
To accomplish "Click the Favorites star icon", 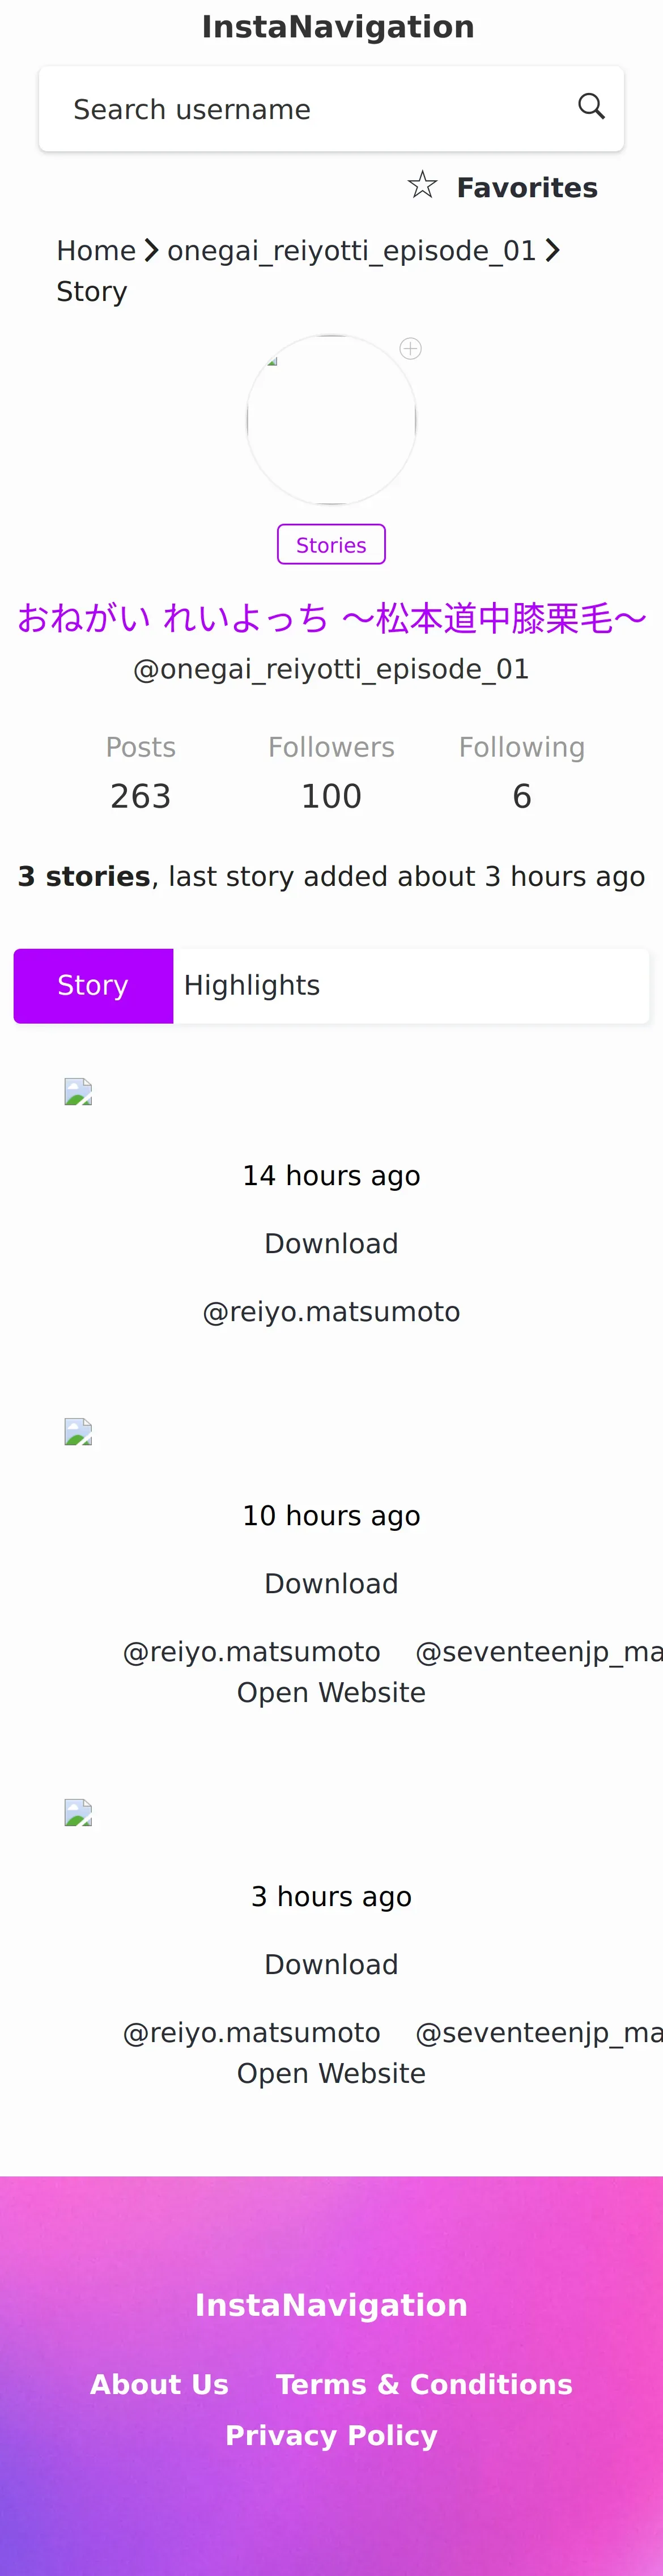I will tap(422, 186).
